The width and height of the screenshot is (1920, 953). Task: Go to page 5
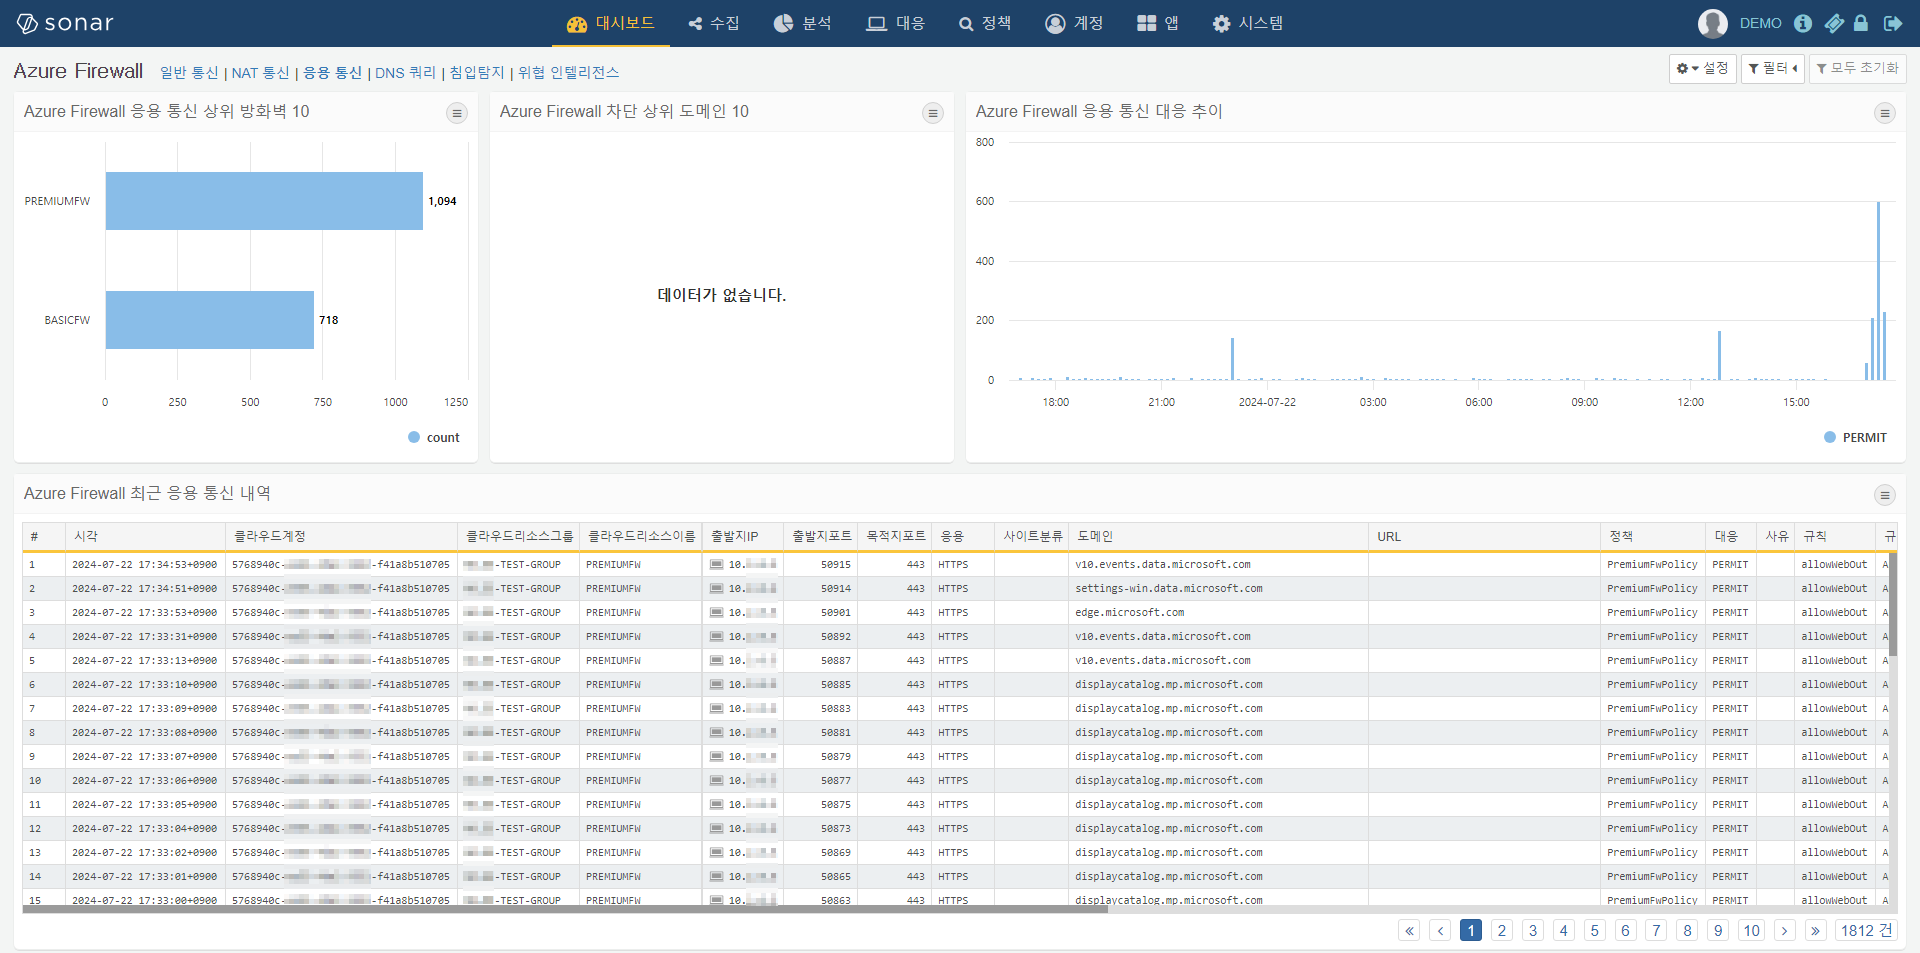(1595, 930)
